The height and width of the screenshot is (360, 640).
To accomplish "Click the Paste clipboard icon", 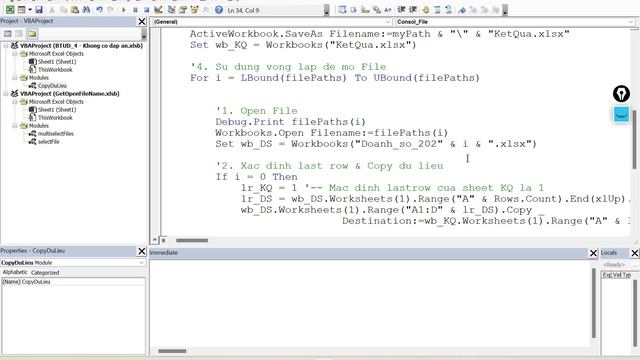I will (x=75, y=10).
